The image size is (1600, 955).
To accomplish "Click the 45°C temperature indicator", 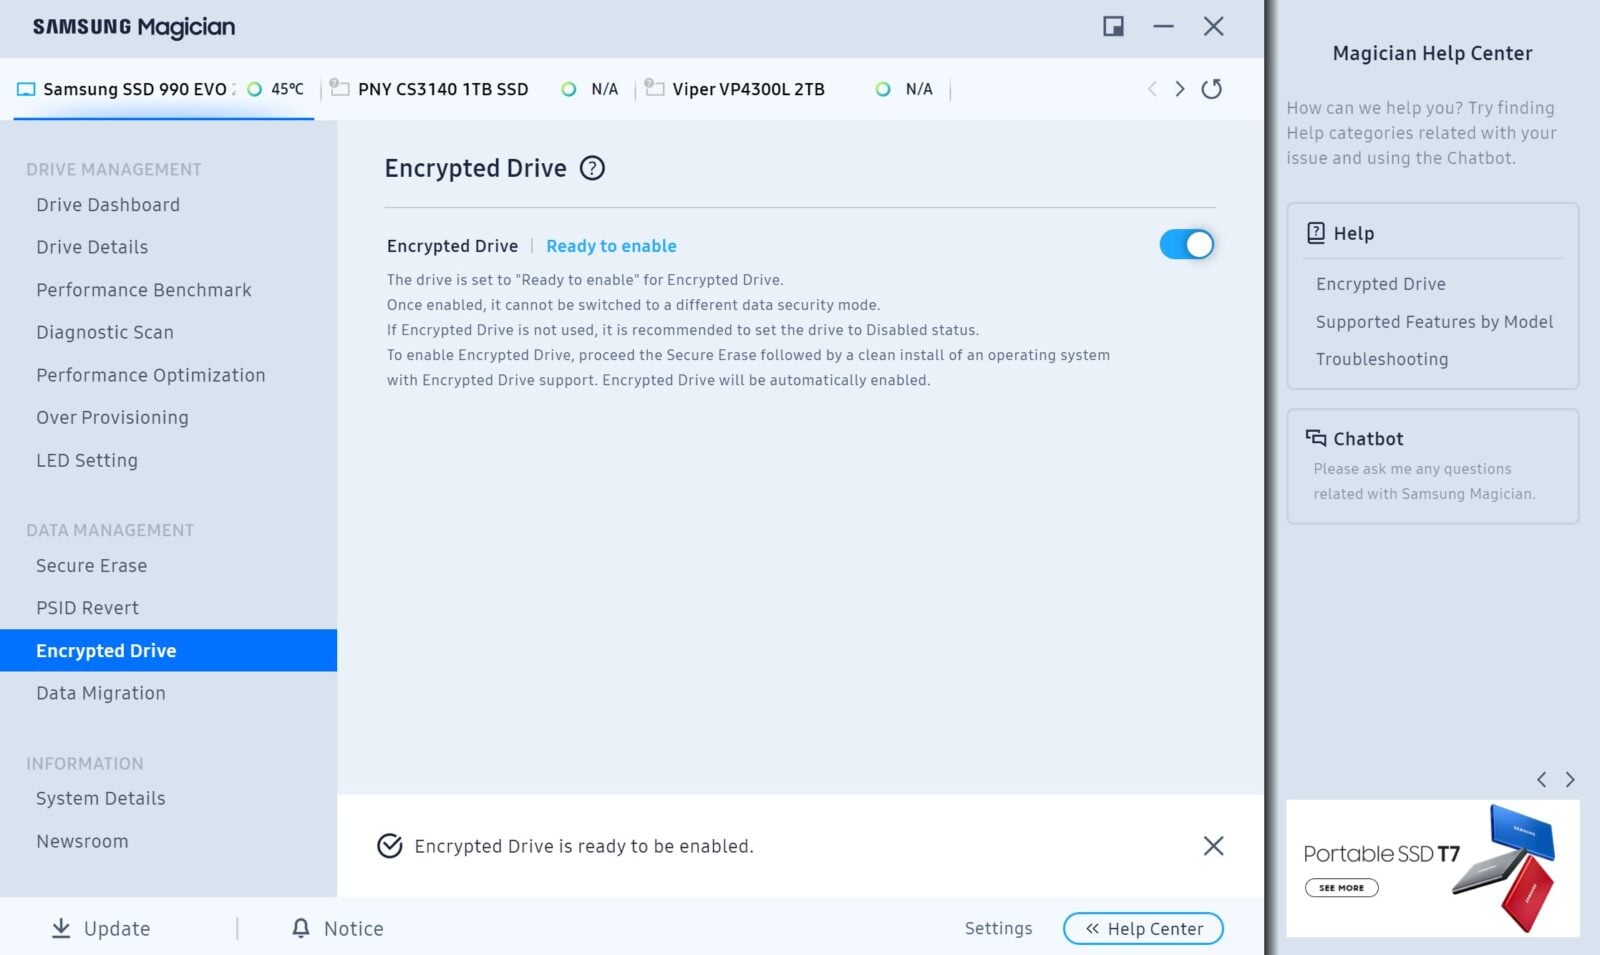I will click(276, 89).
